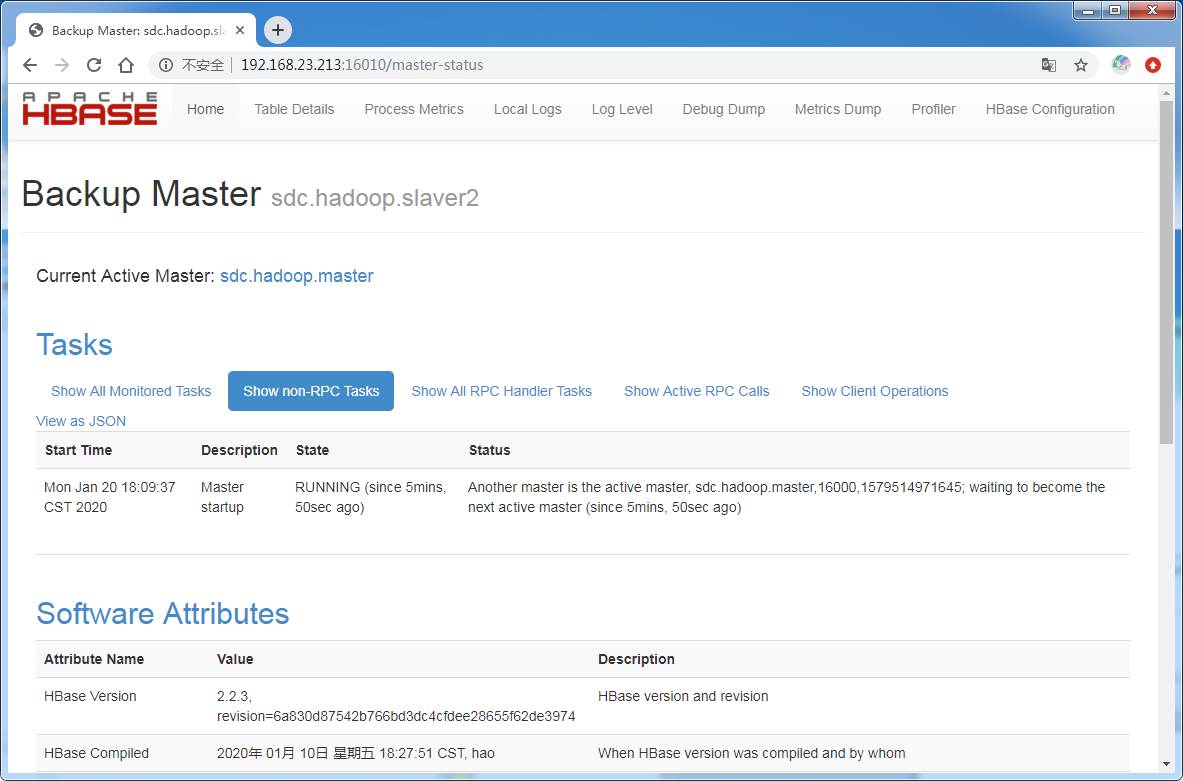Screen dimensions: 1183x781
Task: Click the browser forward arrow
Action: pyautogui.click(x=62, y=65)
